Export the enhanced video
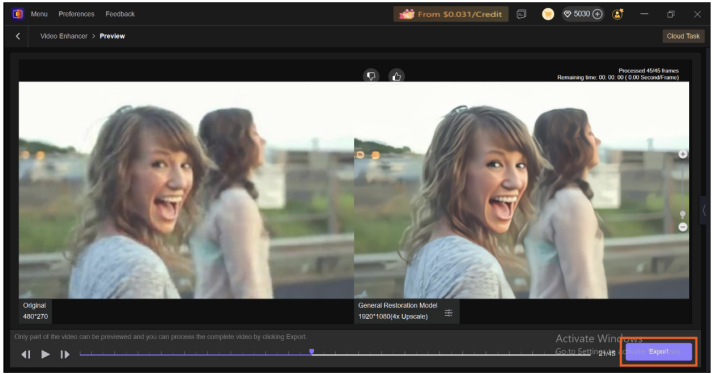The image size is (714, 374). [x=658, y=352]
